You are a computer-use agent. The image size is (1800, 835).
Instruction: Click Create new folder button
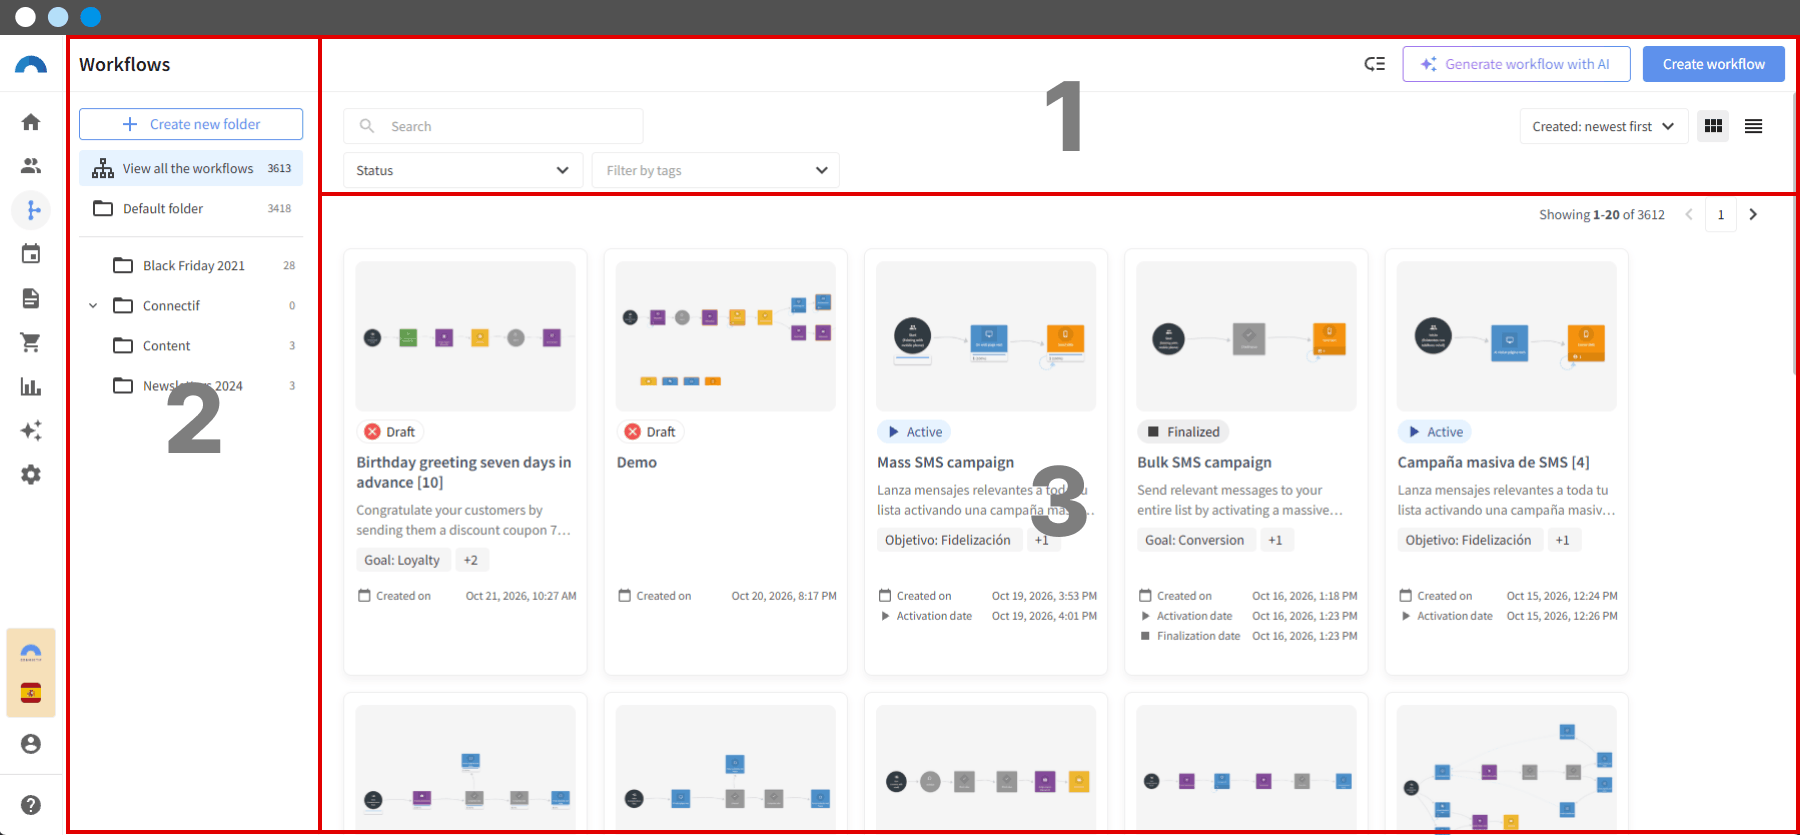click(191, 124)
